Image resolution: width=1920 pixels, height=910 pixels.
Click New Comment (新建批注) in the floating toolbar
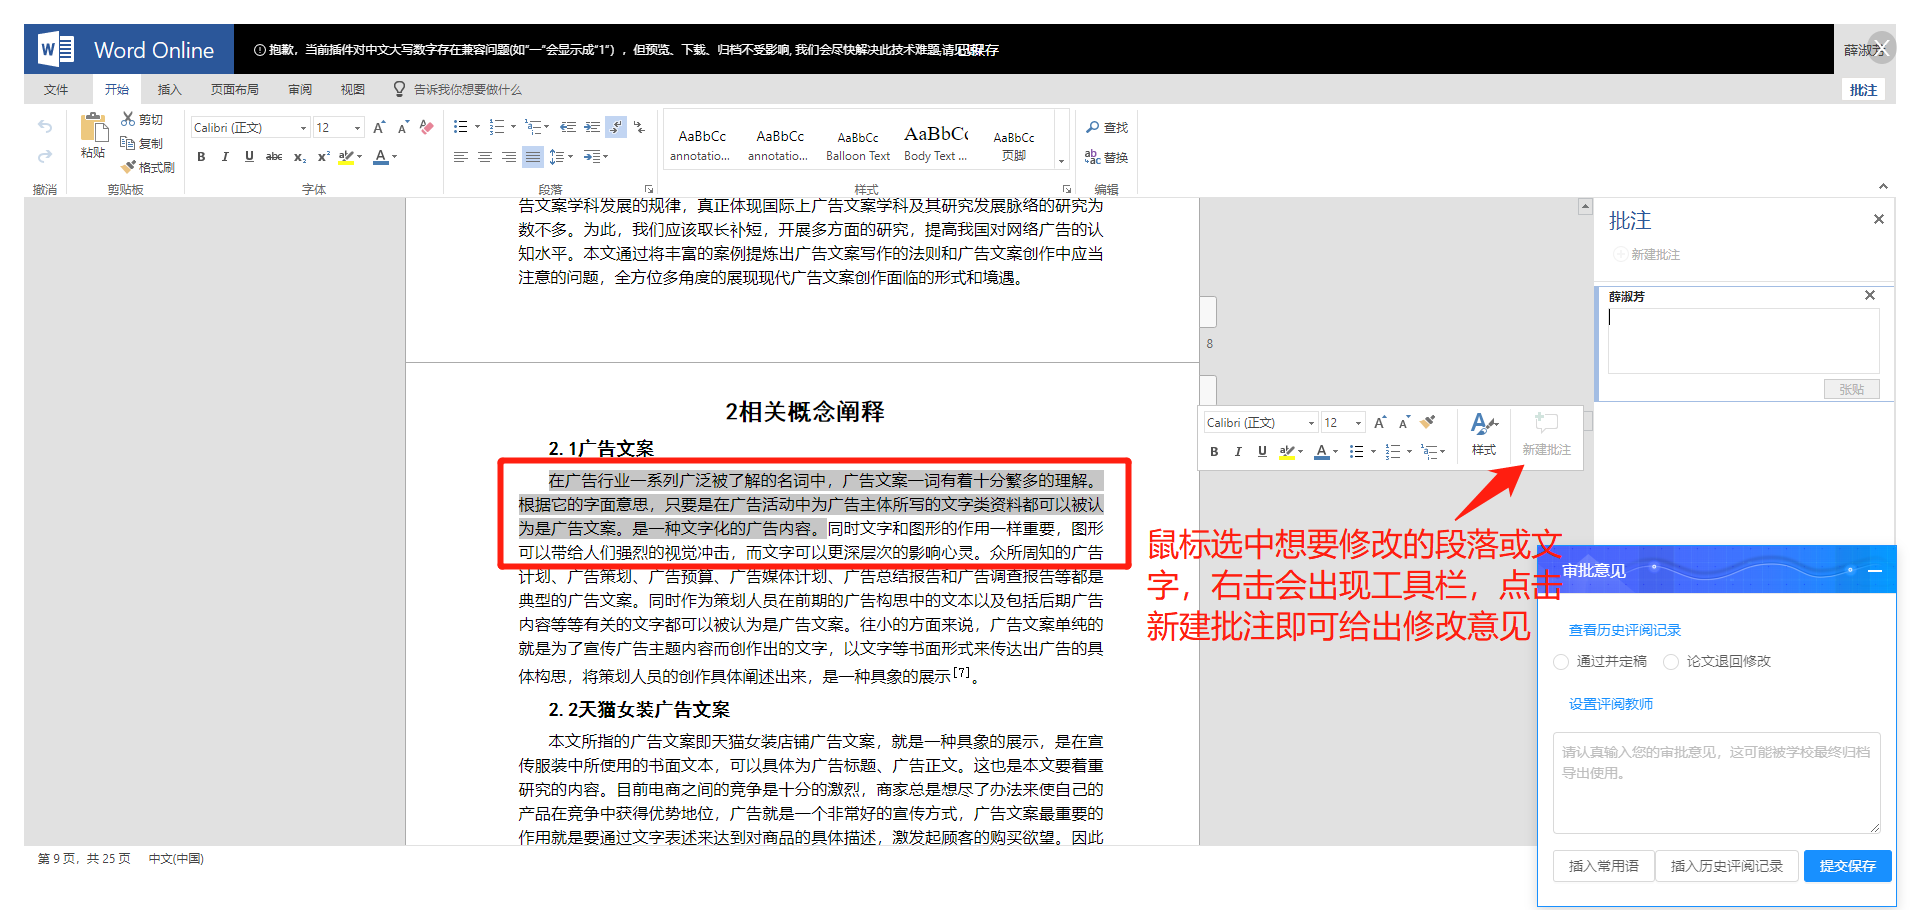[1546, 434]
